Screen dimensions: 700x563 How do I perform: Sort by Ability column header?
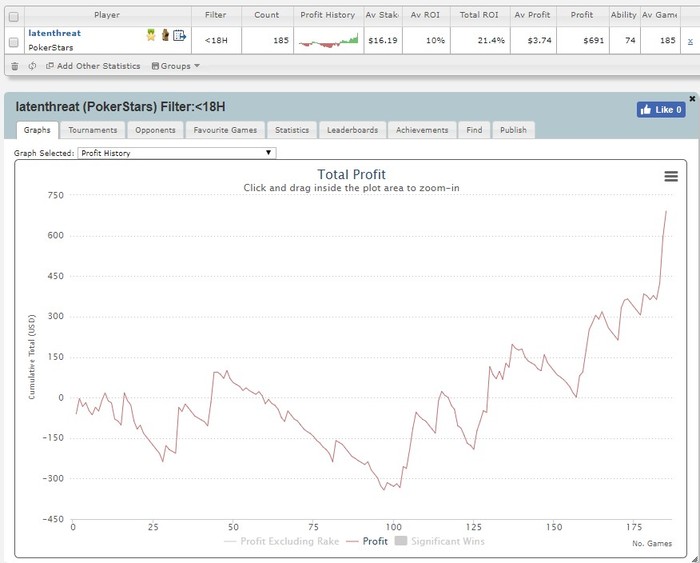click(624, 15)
